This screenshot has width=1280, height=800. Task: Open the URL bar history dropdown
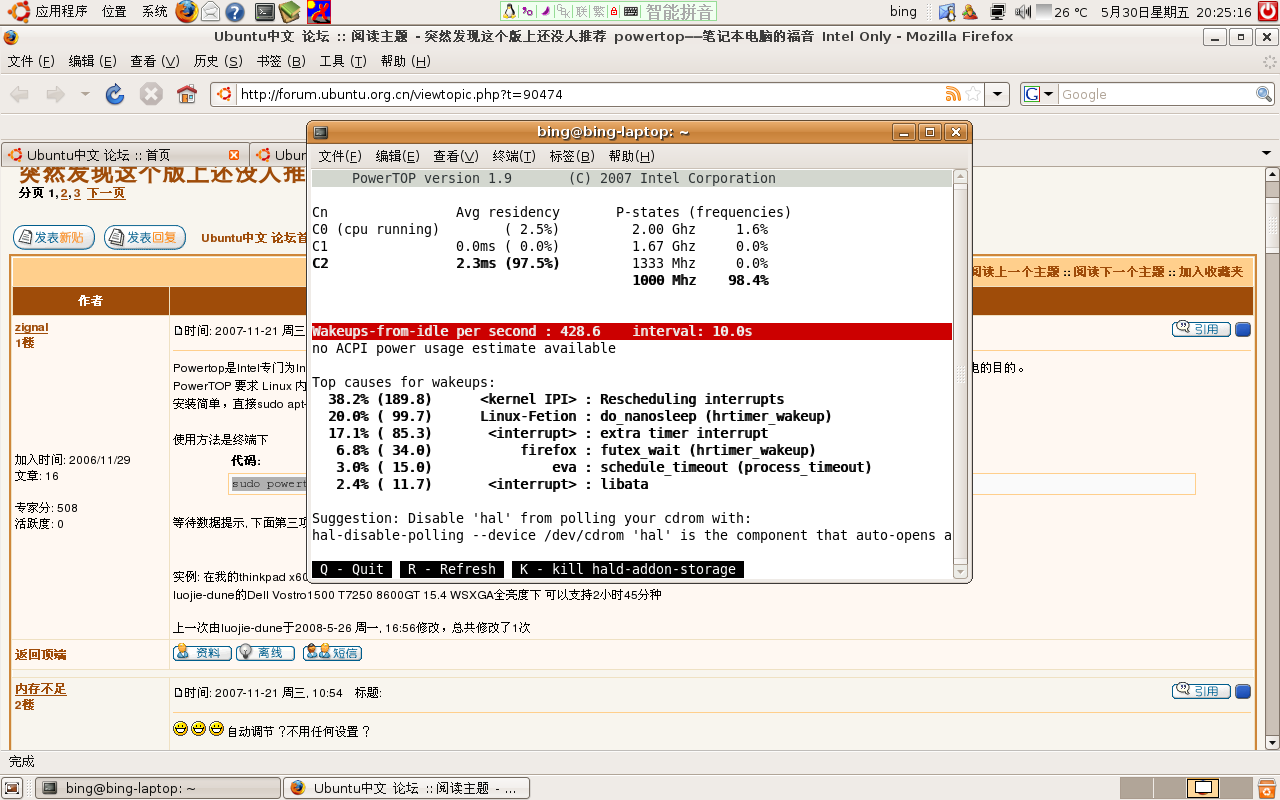click(x=997, y=94)
